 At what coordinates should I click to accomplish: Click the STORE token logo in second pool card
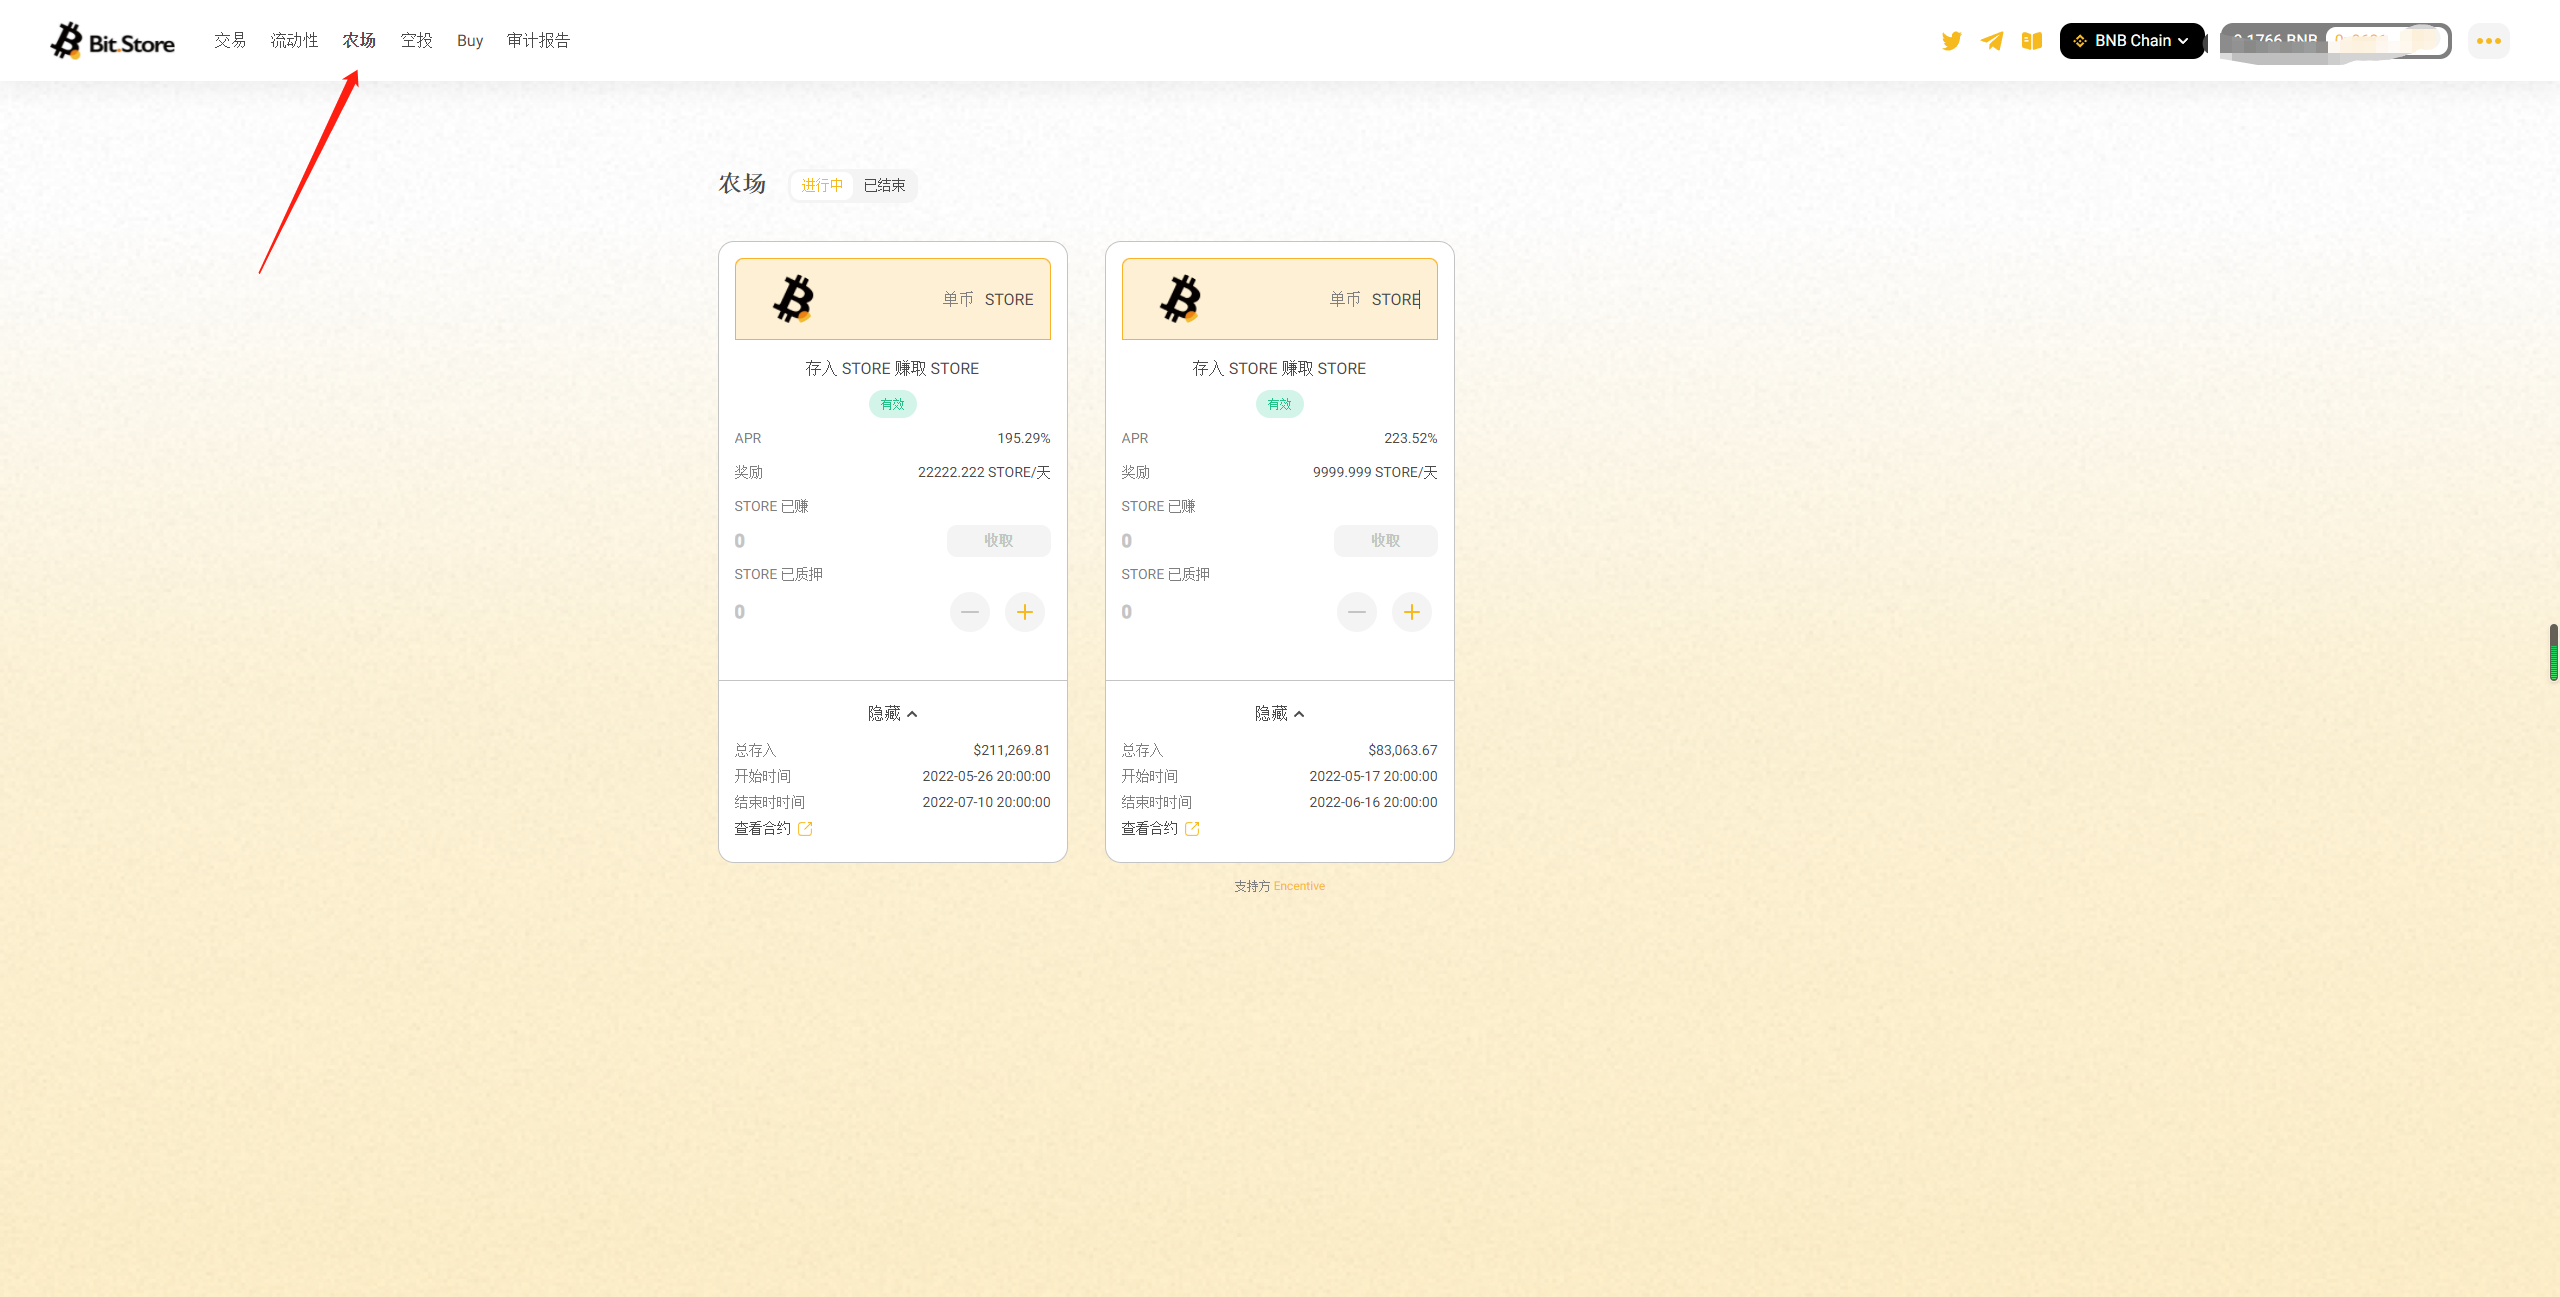click(x=1181, y=299)
